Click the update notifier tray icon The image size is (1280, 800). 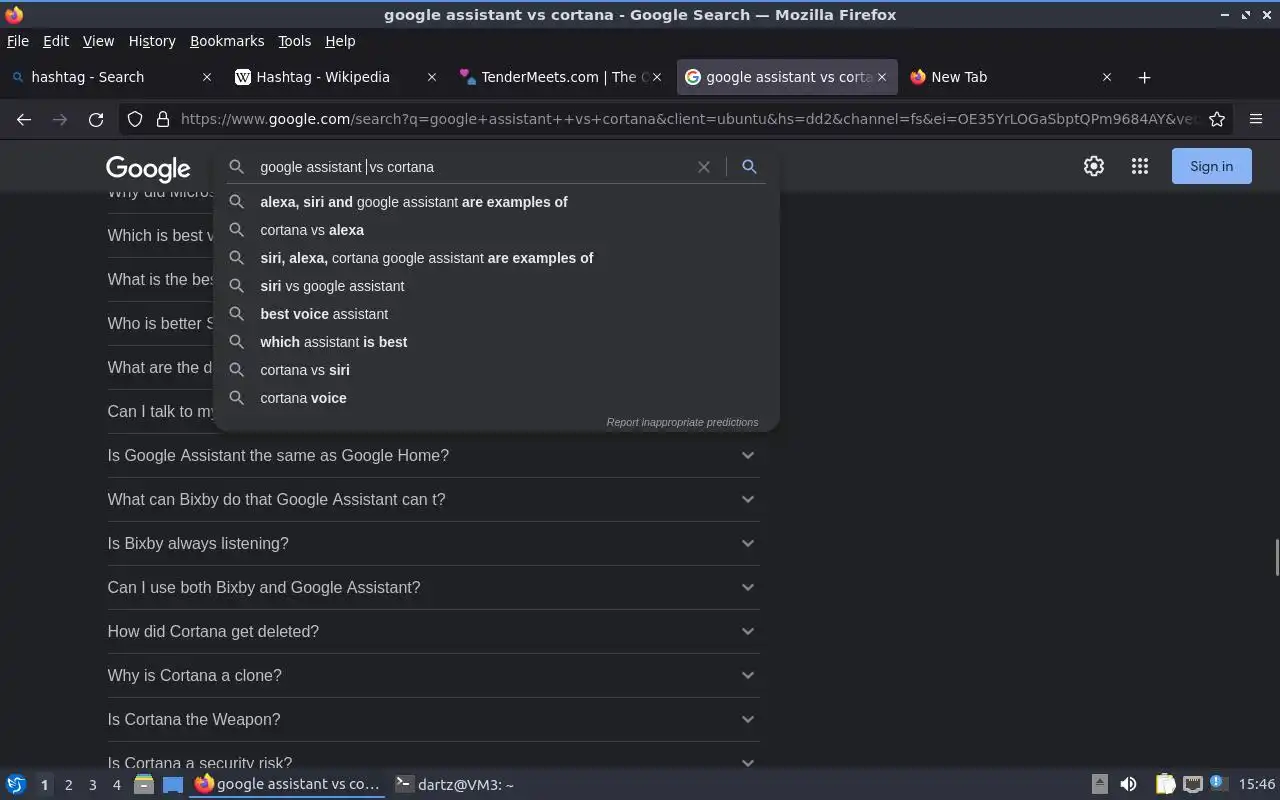[x=1218, y=784]
